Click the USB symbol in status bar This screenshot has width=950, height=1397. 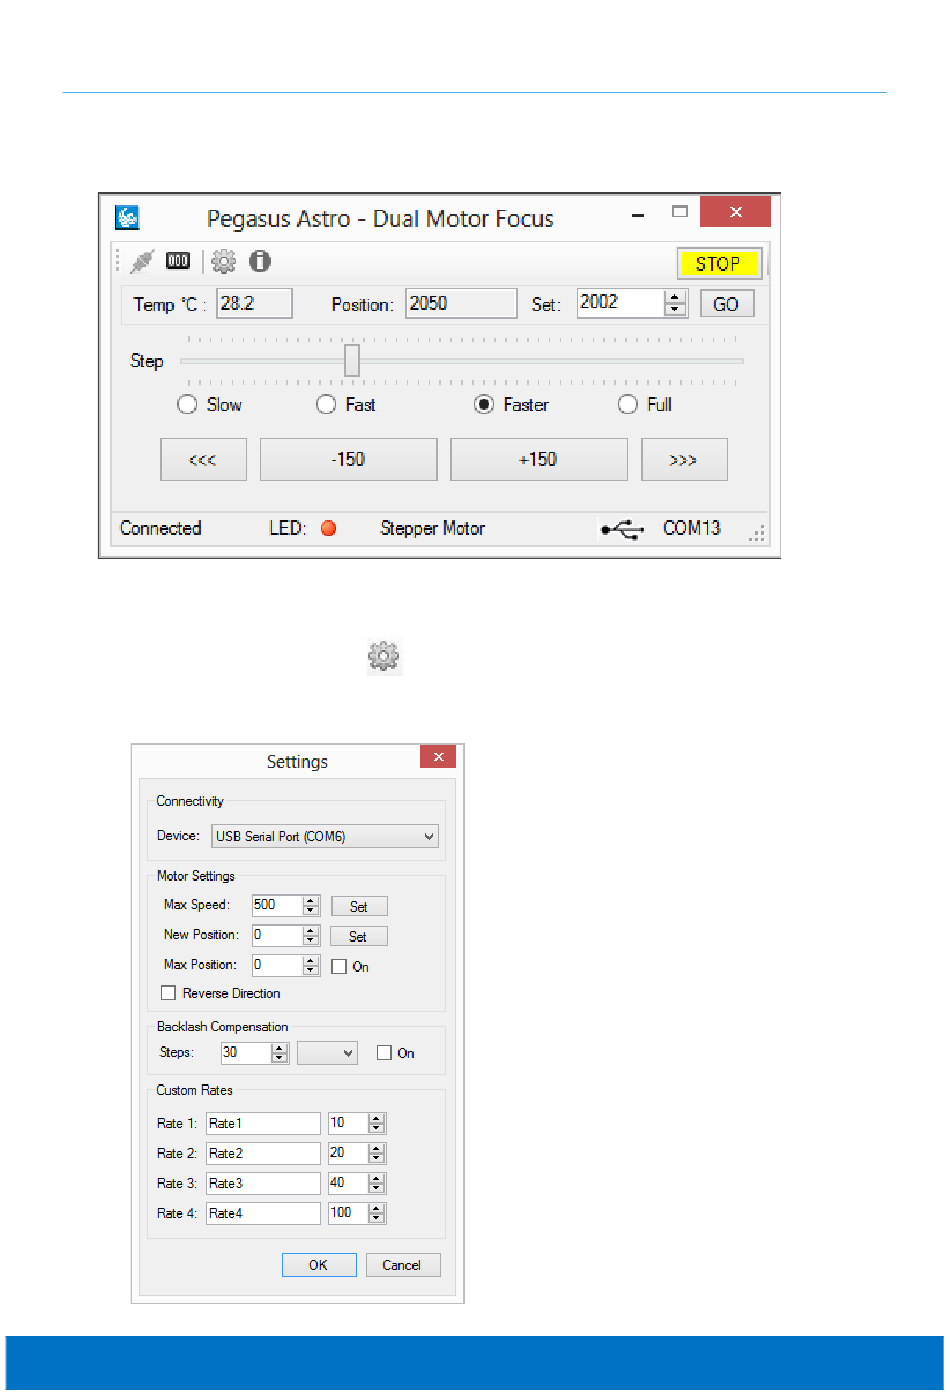(x=622, y=530)
